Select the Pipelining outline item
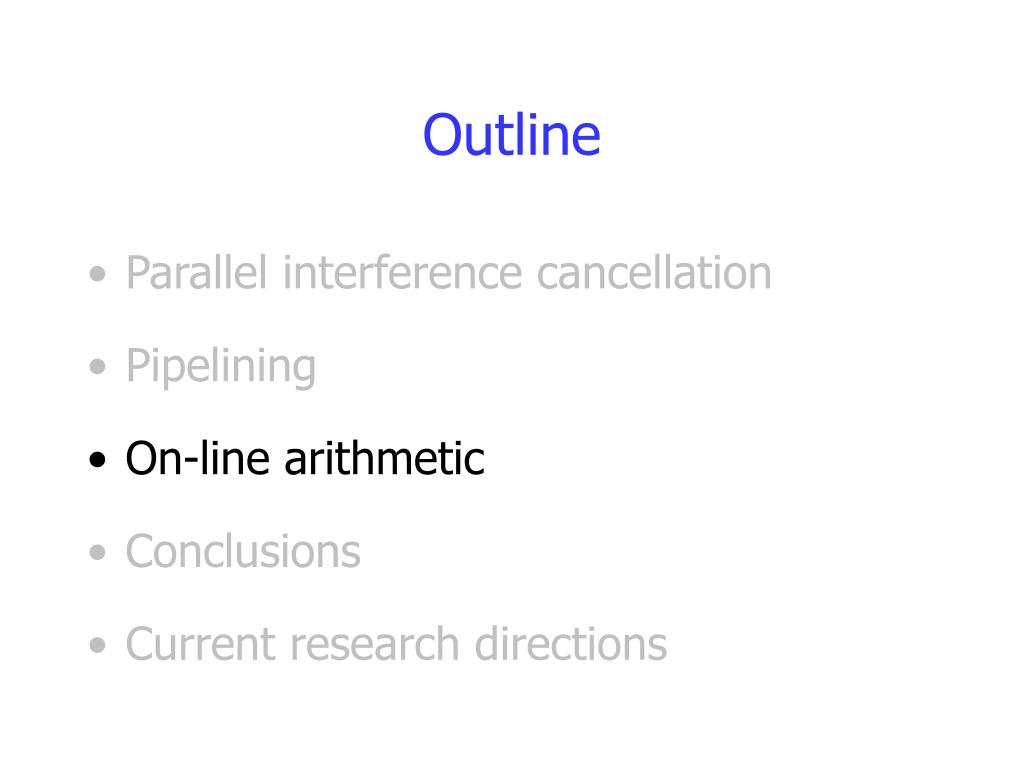1024x768 pixels. (221, 366)
